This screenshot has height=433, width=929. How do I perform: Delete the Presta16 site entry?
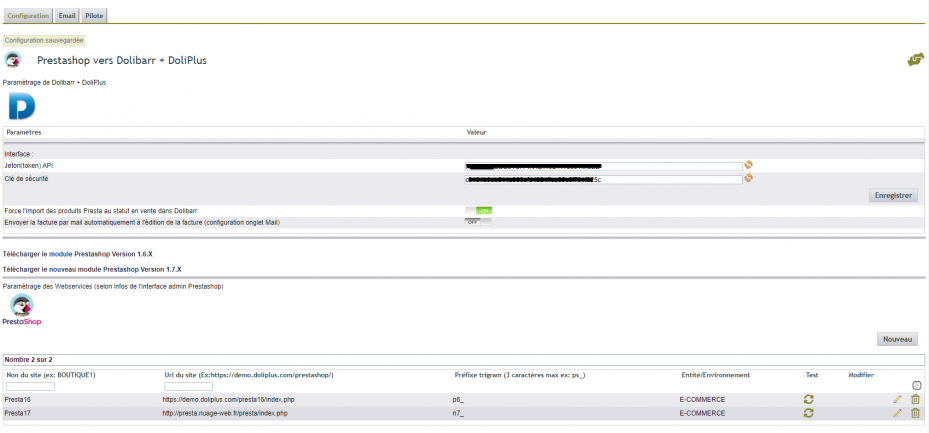[x=915, y=400]
